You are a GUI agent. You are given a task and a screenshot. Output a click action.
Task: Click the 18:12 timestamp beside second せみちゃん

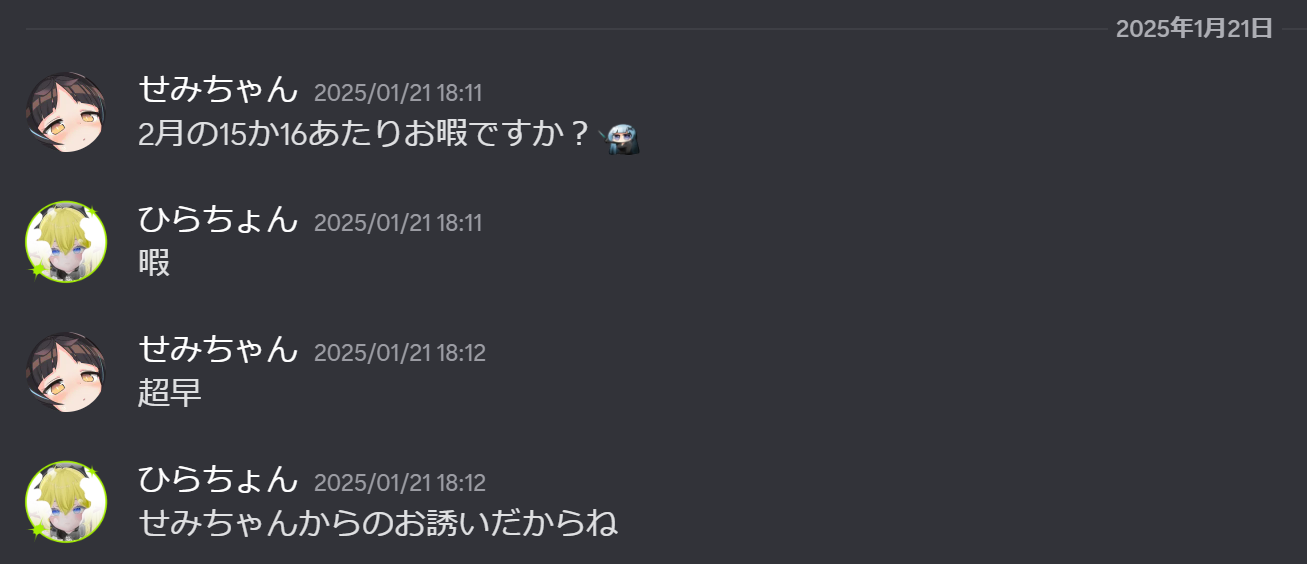400,353
